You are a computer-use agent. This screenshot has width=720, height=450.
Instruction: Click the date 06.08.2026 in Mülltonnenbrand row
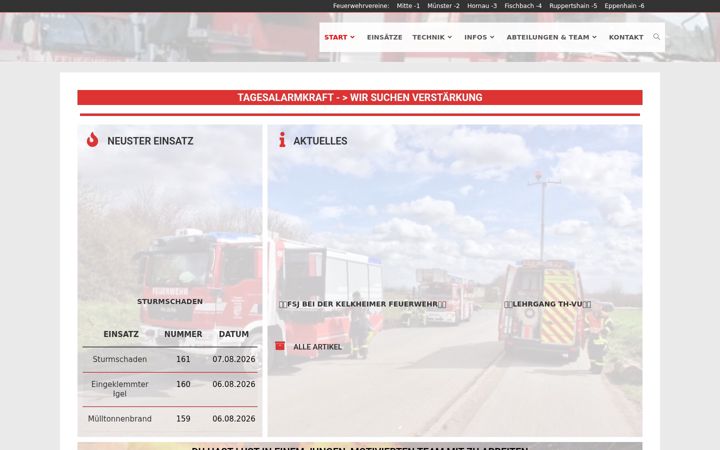234,418
